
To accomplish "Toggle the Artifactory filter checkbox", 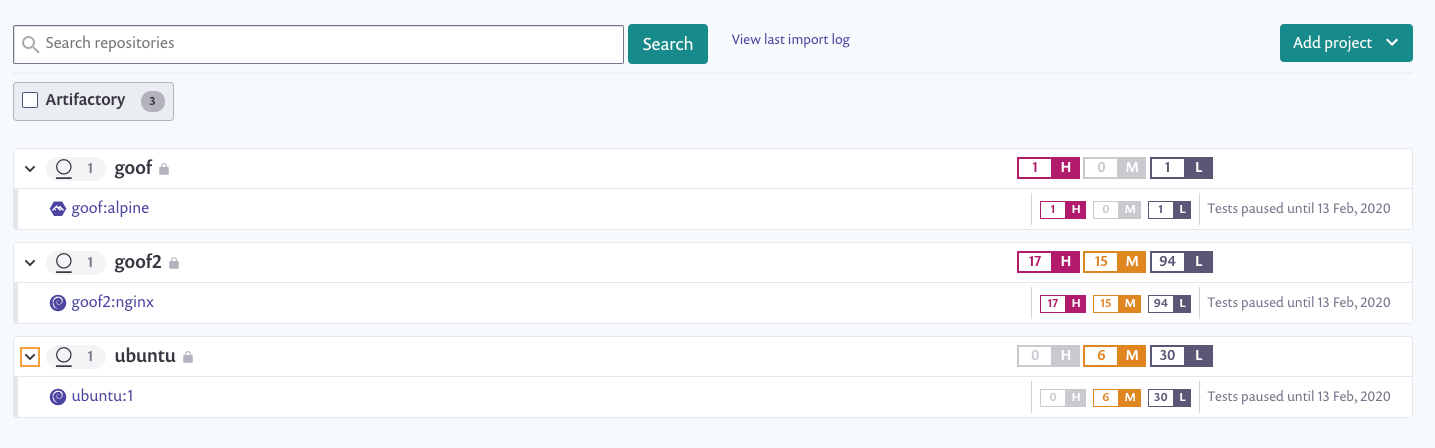I will (x=30, y=100).
